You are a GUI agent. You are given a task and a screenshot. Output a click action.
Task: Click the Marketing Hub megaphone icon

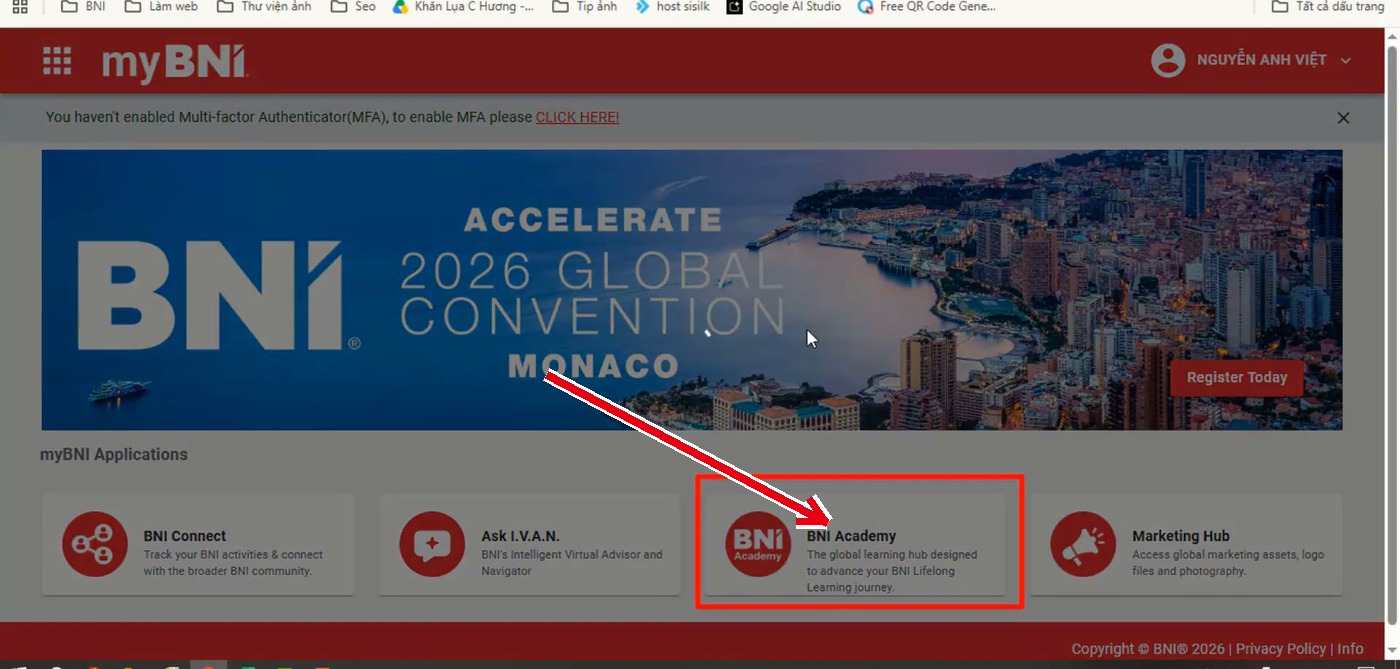click(1083, 544)
